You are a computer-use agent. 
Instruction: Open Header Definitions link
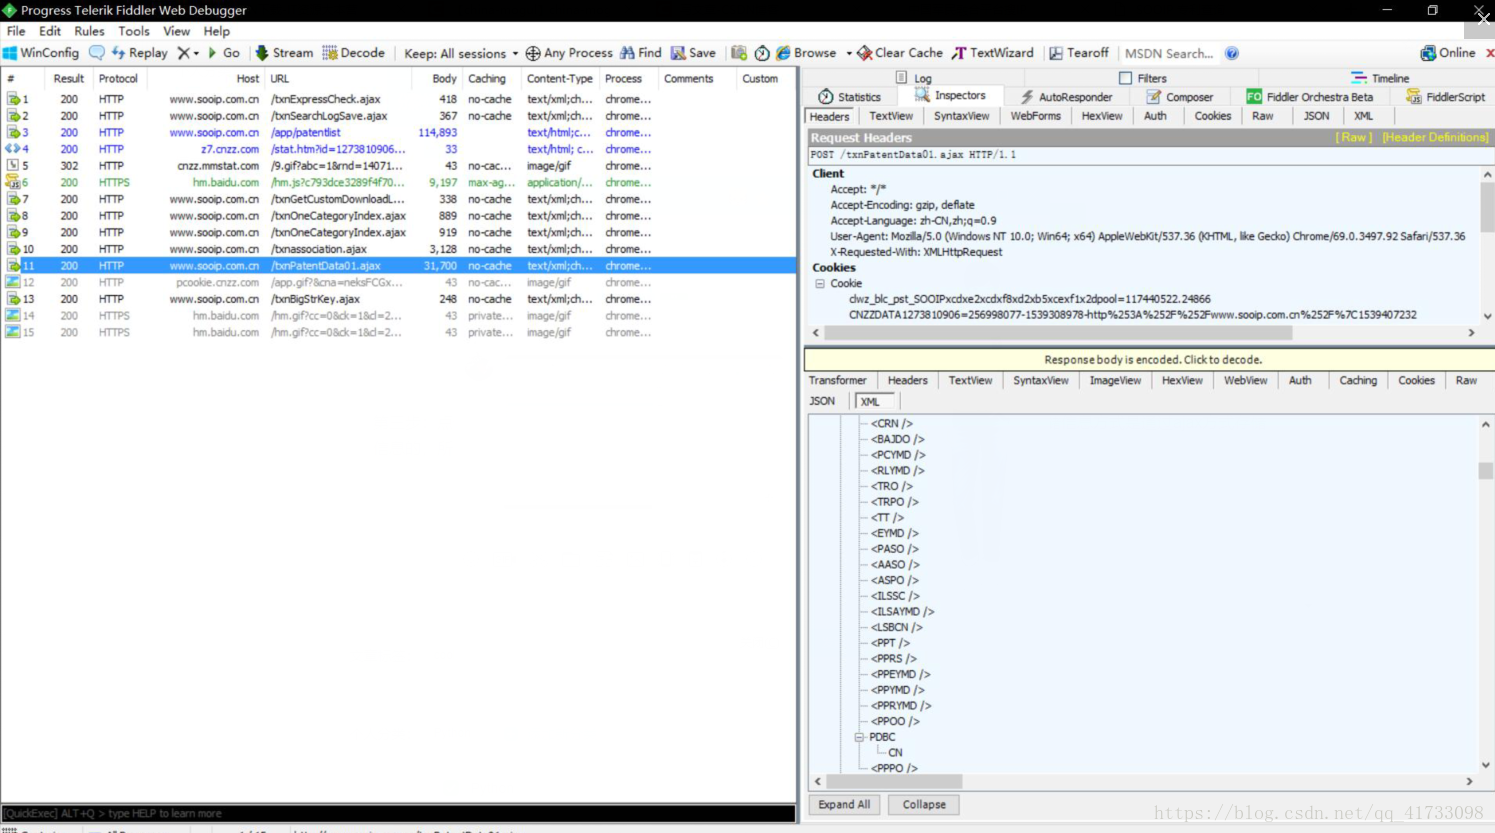click(x=1435, y=138)
